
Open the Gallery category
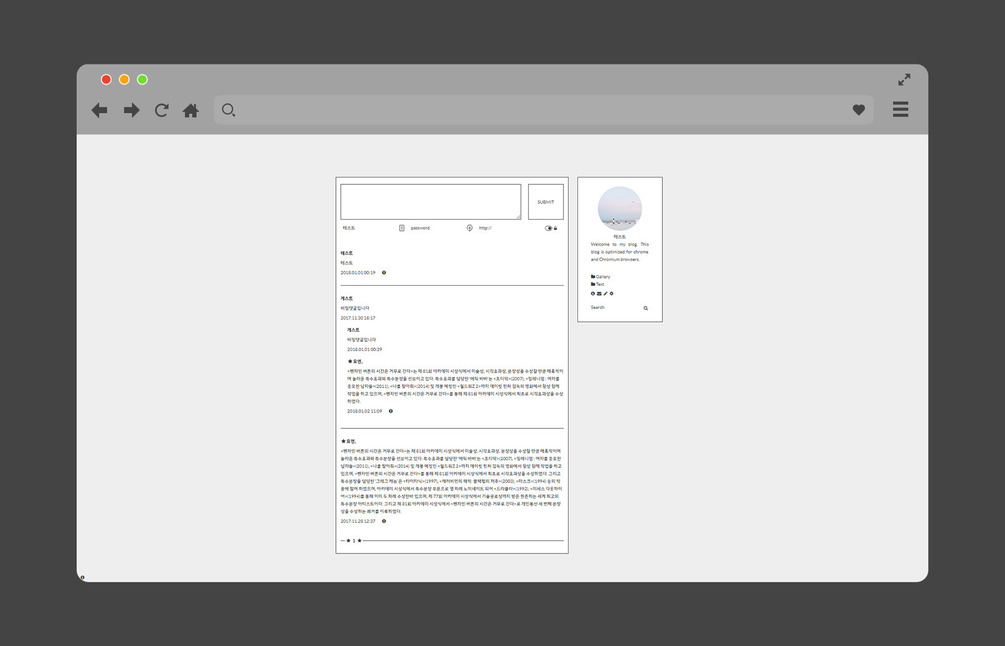[x=603, y=277]
